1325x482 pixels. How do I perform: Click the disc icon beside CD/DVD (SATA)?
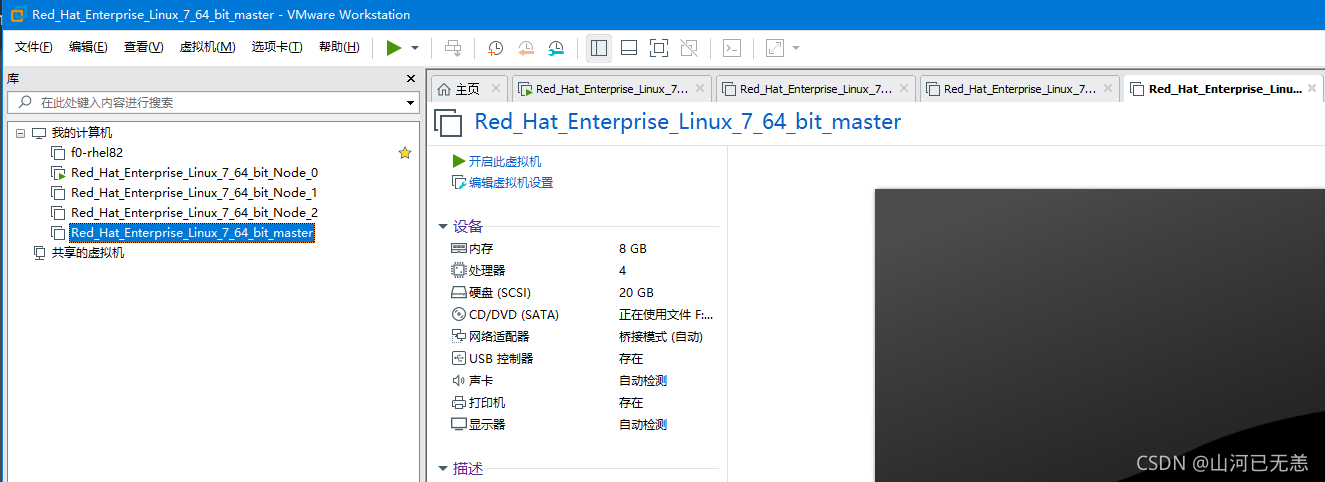point(459,315)
